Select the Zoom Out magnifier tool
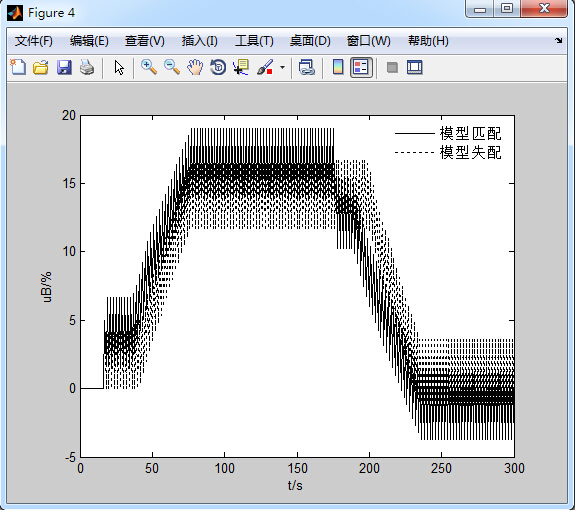The height and width of the screenshot is (510, 575). coord(172,67)
